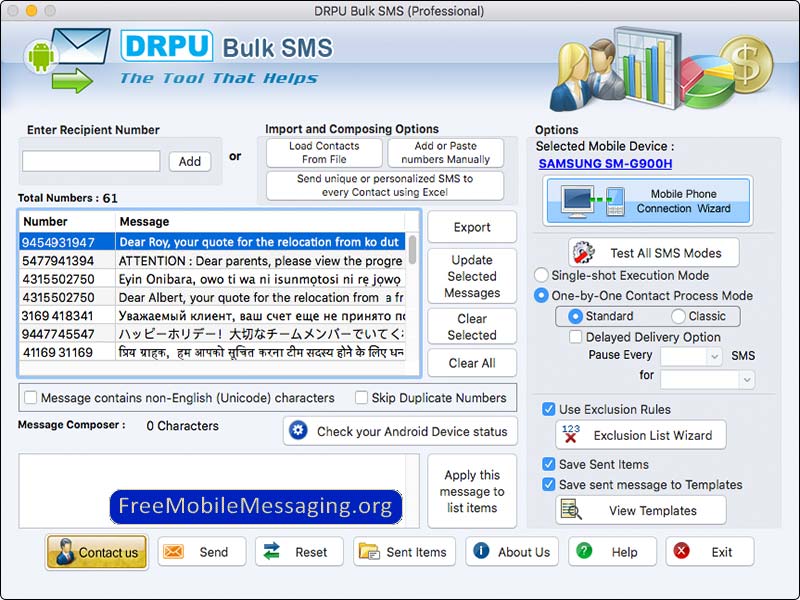Click the message list vertical scrollbar
The height and width of the screenshot is (600, 800).
(412, 250)
